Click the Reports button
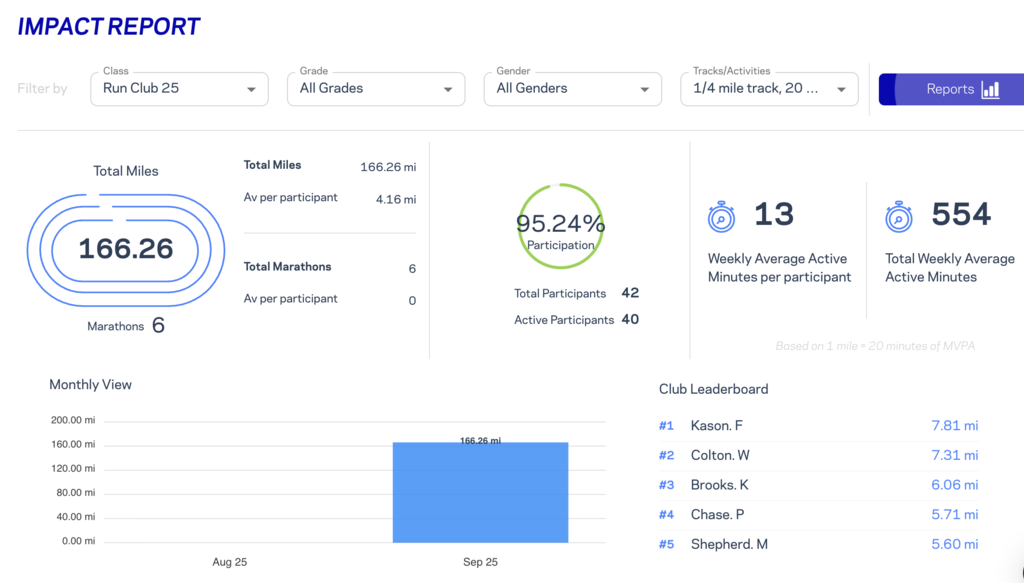 click(950, 89)
